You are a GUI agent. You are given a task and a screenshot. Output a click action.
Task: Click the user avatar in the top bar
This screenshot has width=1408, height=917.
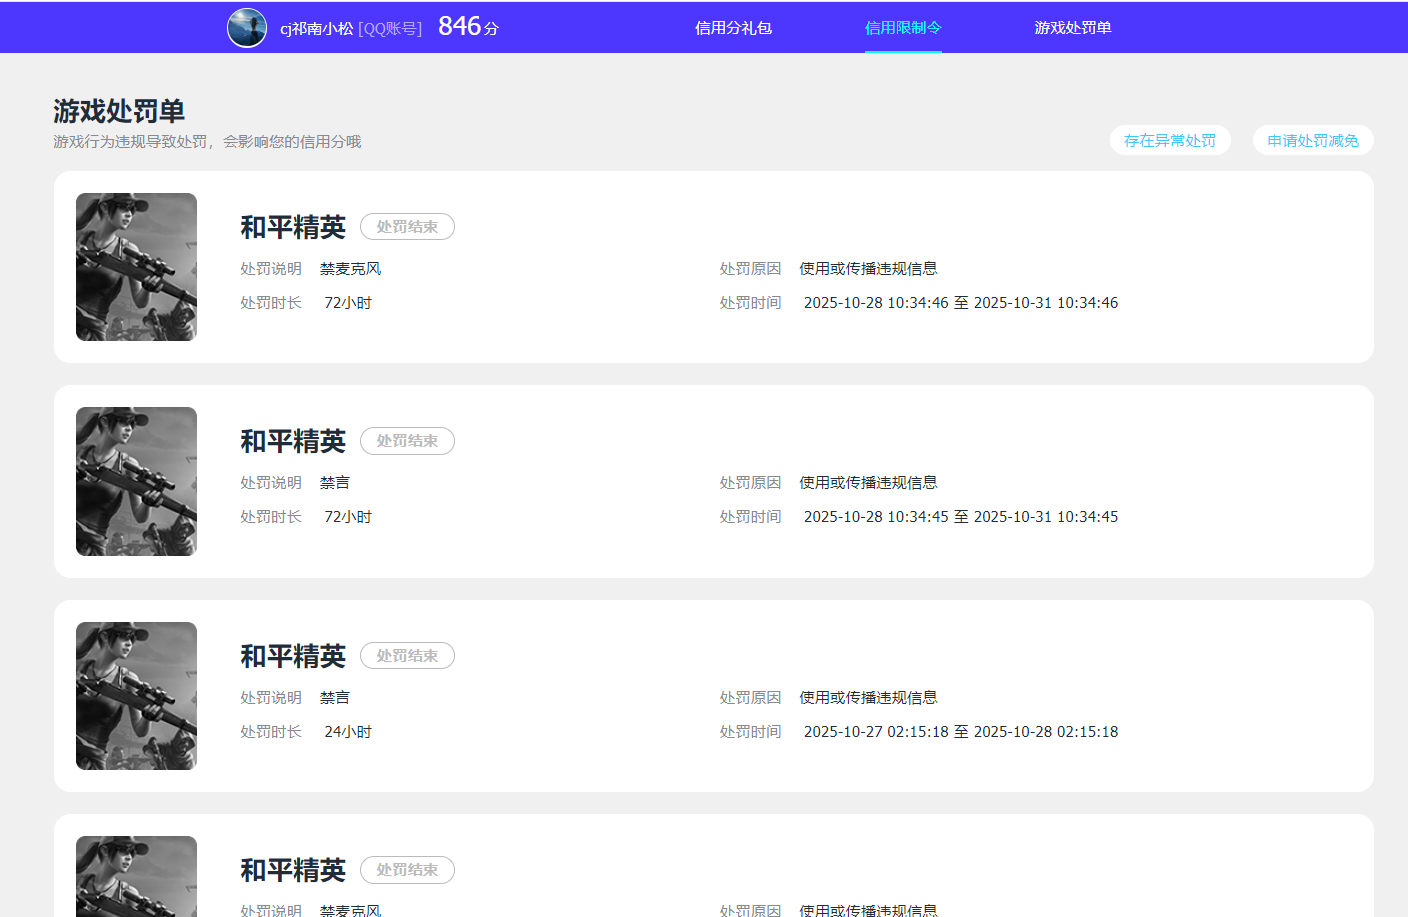pos(246,27)
